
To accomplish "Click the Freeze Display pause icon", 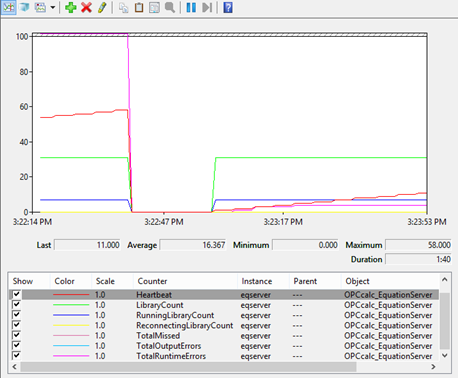I will coord(191,7).
